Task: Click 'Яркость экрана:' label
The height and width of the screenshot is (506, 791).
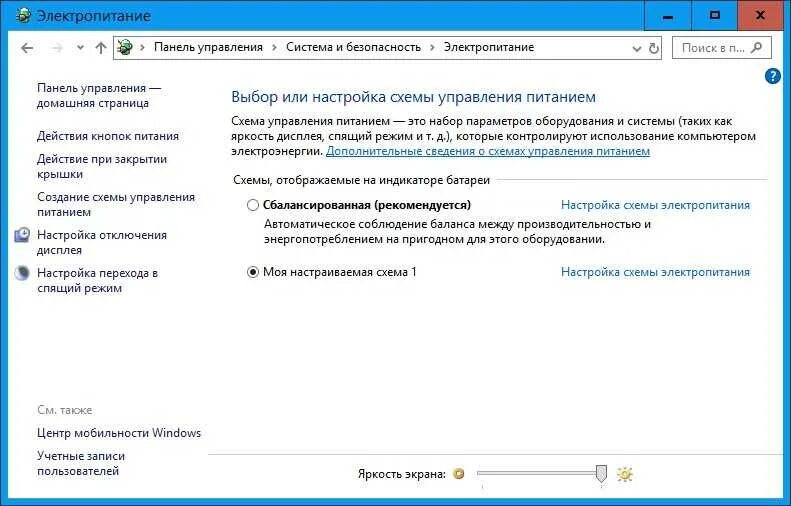Action: click(x=402, y=474)
